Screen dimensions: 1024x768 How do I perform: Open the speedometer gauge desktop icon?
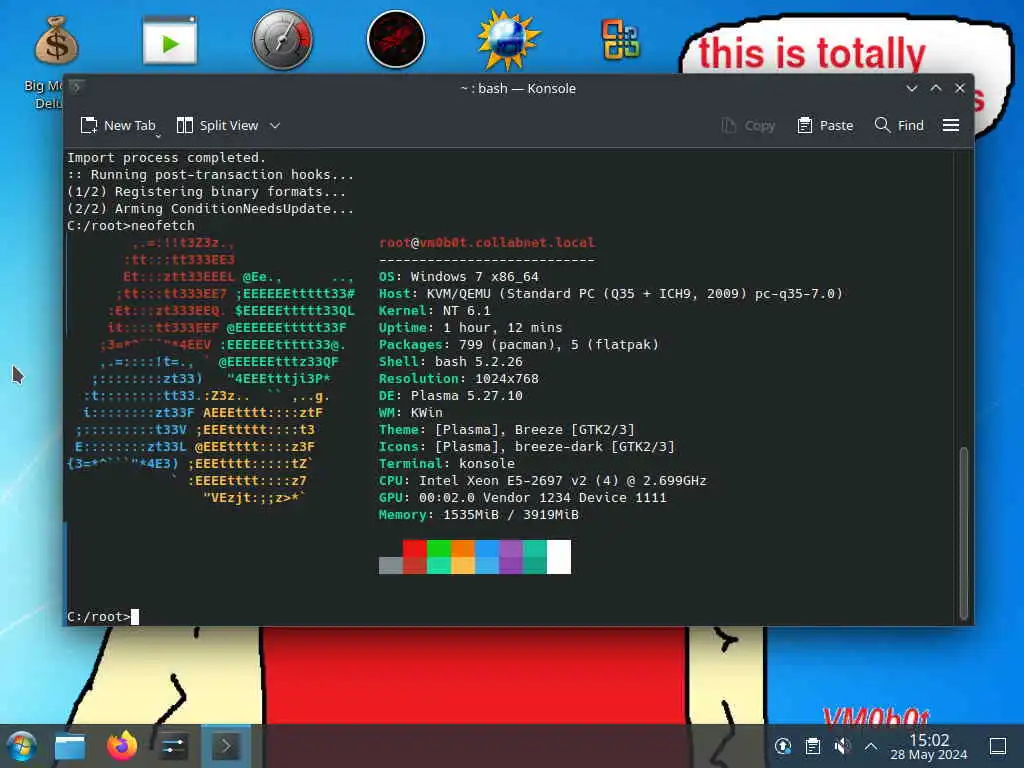click(x=283, y=39)
